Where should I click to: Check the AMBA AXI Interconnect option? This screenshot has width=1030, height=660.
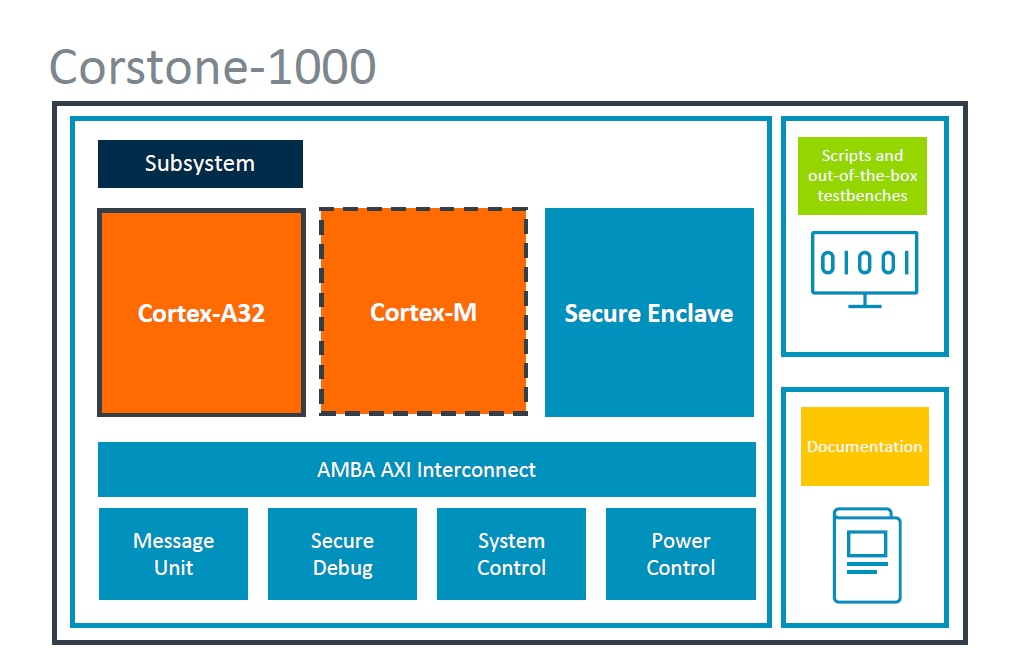[426, 469]
